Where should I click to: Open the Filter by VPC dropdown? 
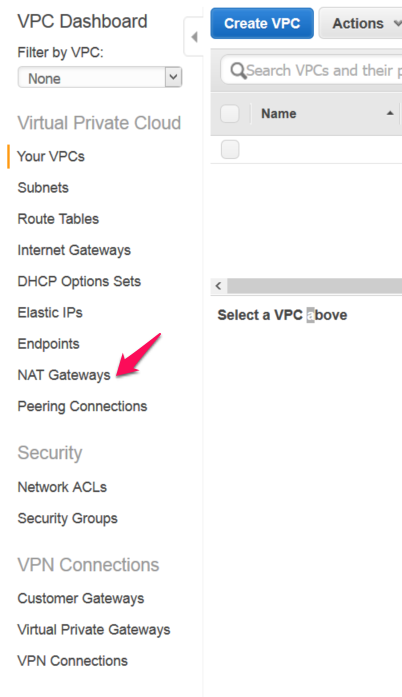[100, 78]
